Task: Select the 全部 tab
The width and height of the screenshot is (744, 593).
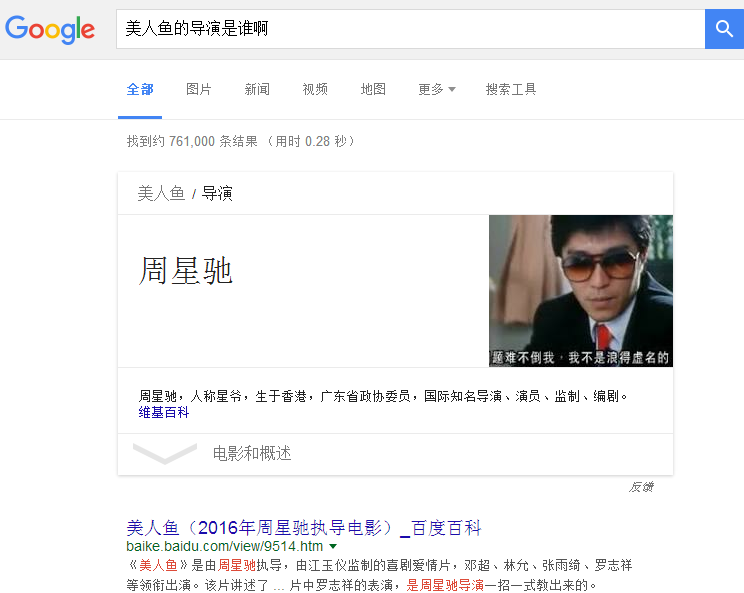Action: (140, 89)
